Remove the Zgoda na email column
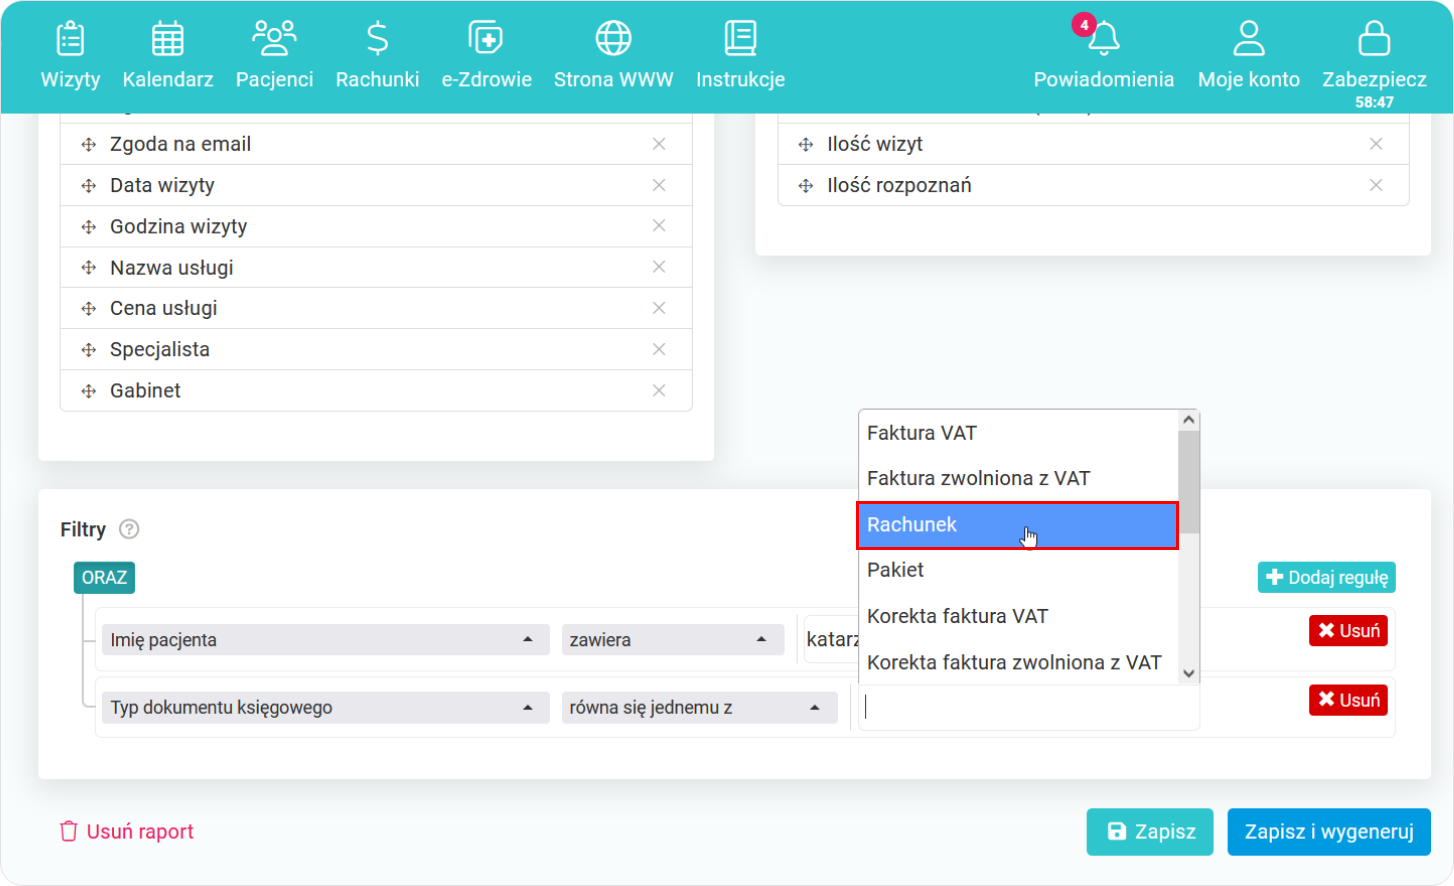The image size is (1454, 886). (659, 144)
